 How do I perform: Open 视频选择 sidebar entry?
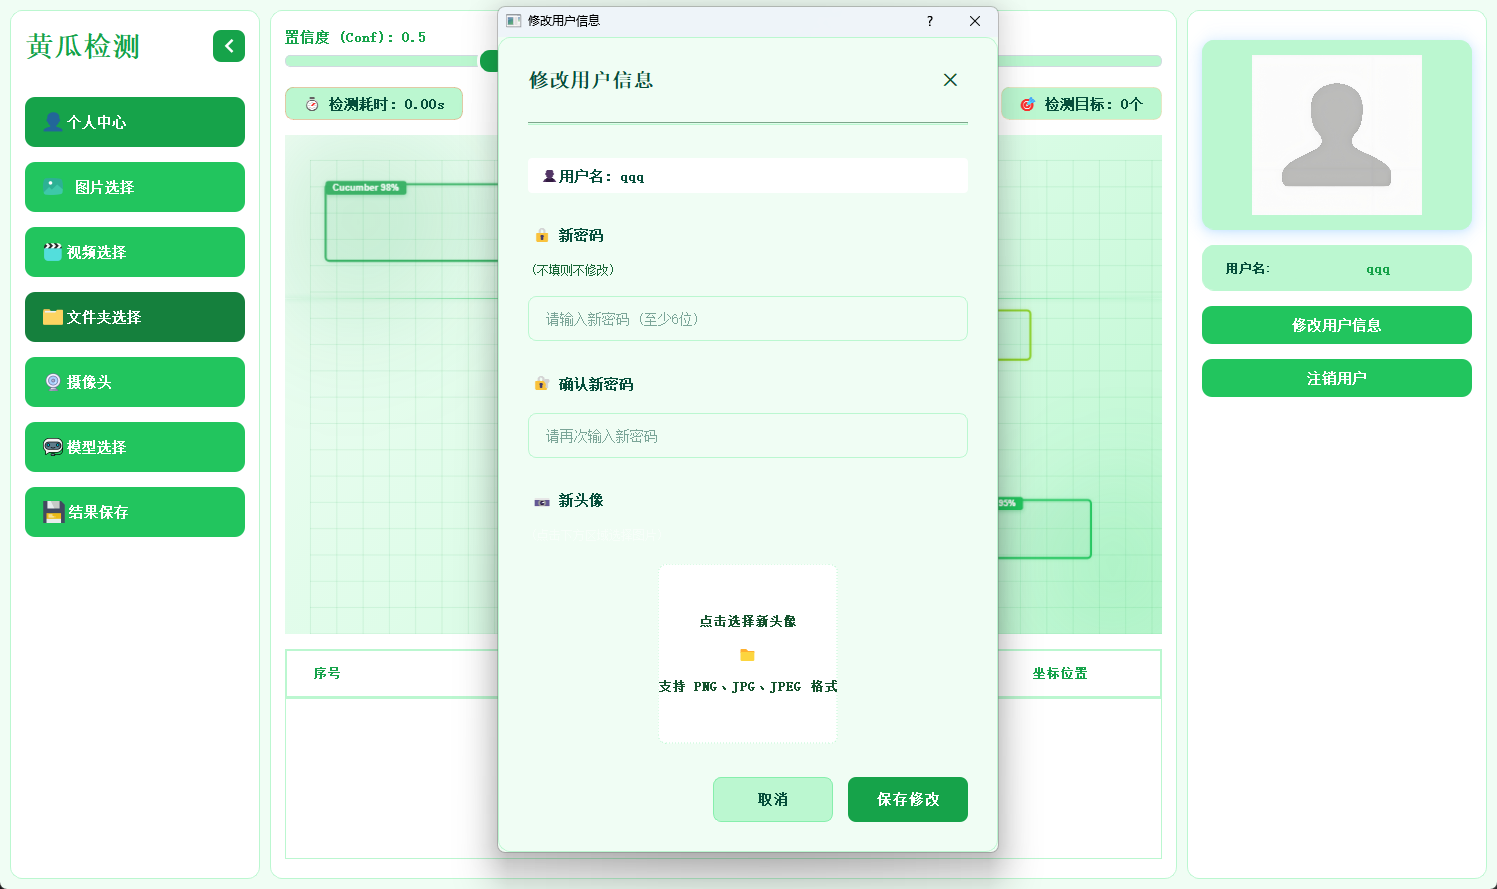pyautogui.click(x=135, y=252)
